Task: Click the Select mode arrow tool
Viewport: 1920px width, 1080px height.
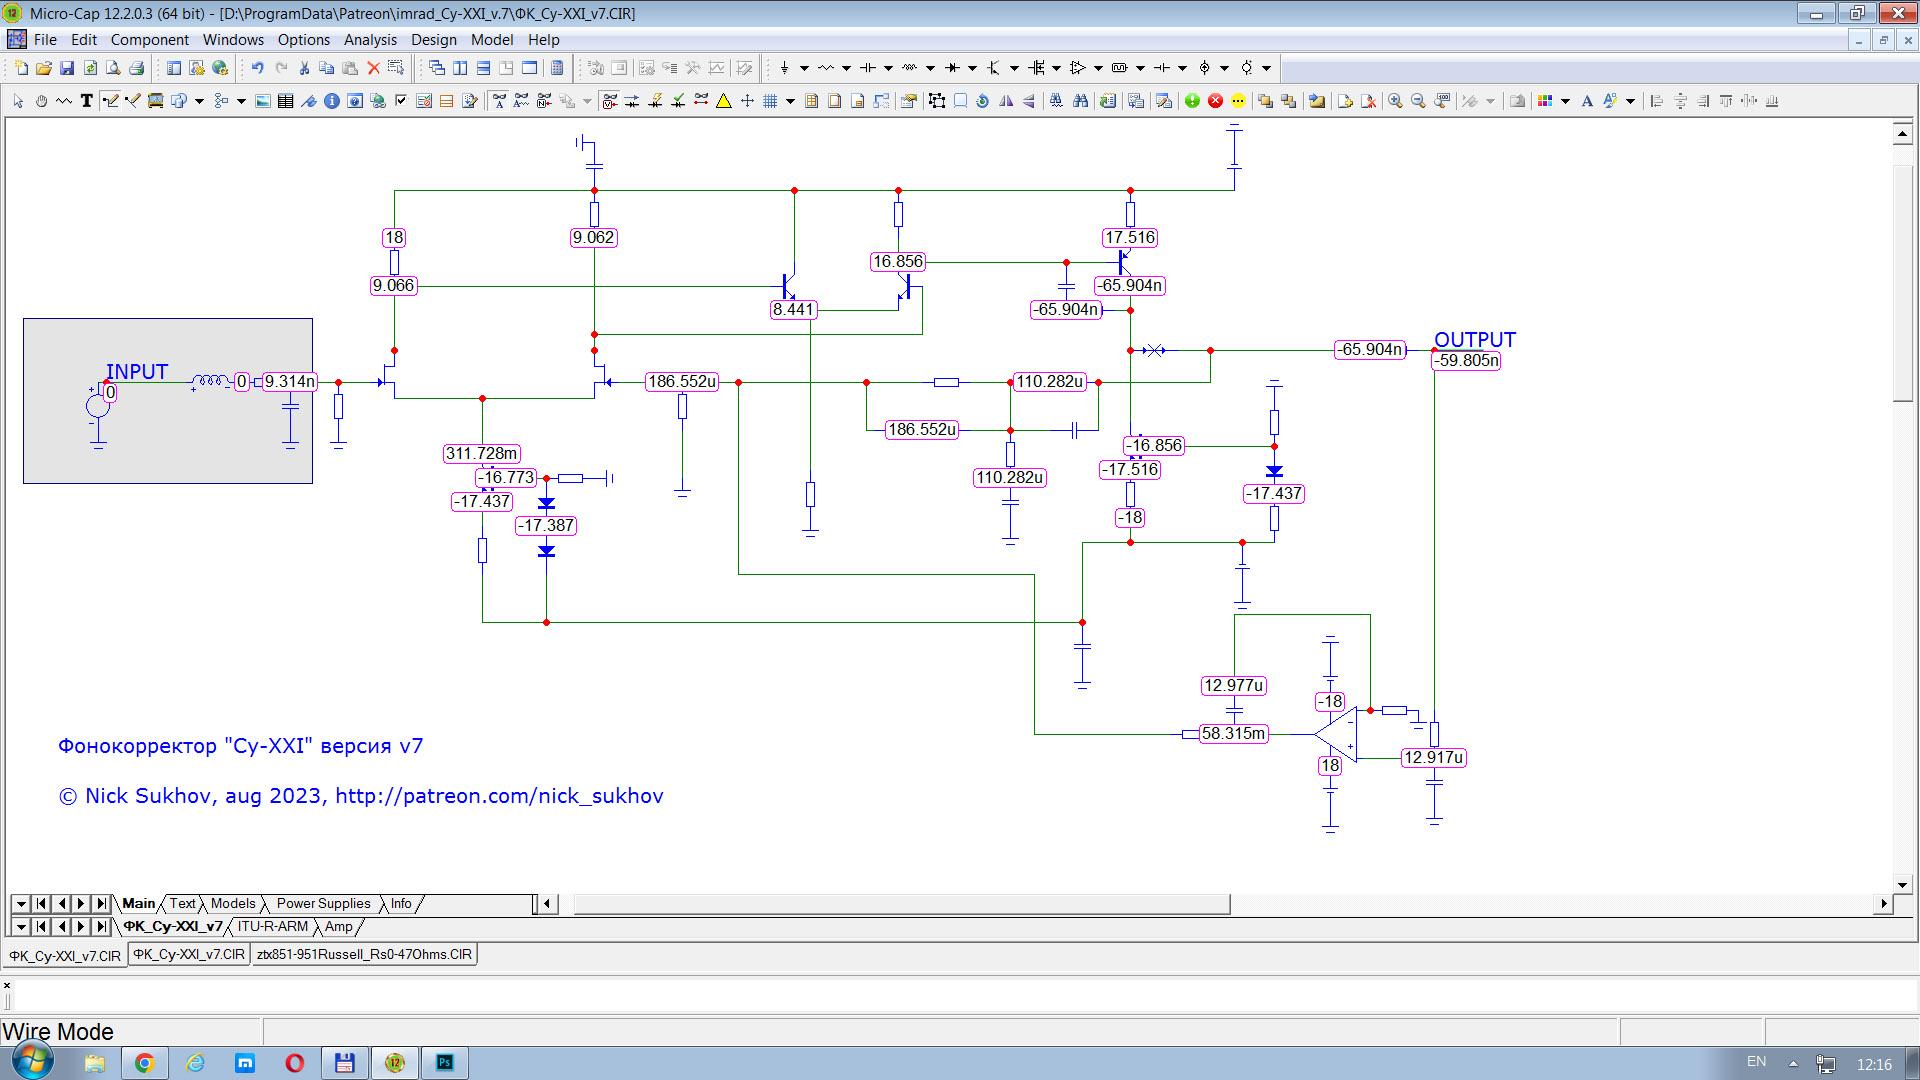Action: [x=18, y=101]
